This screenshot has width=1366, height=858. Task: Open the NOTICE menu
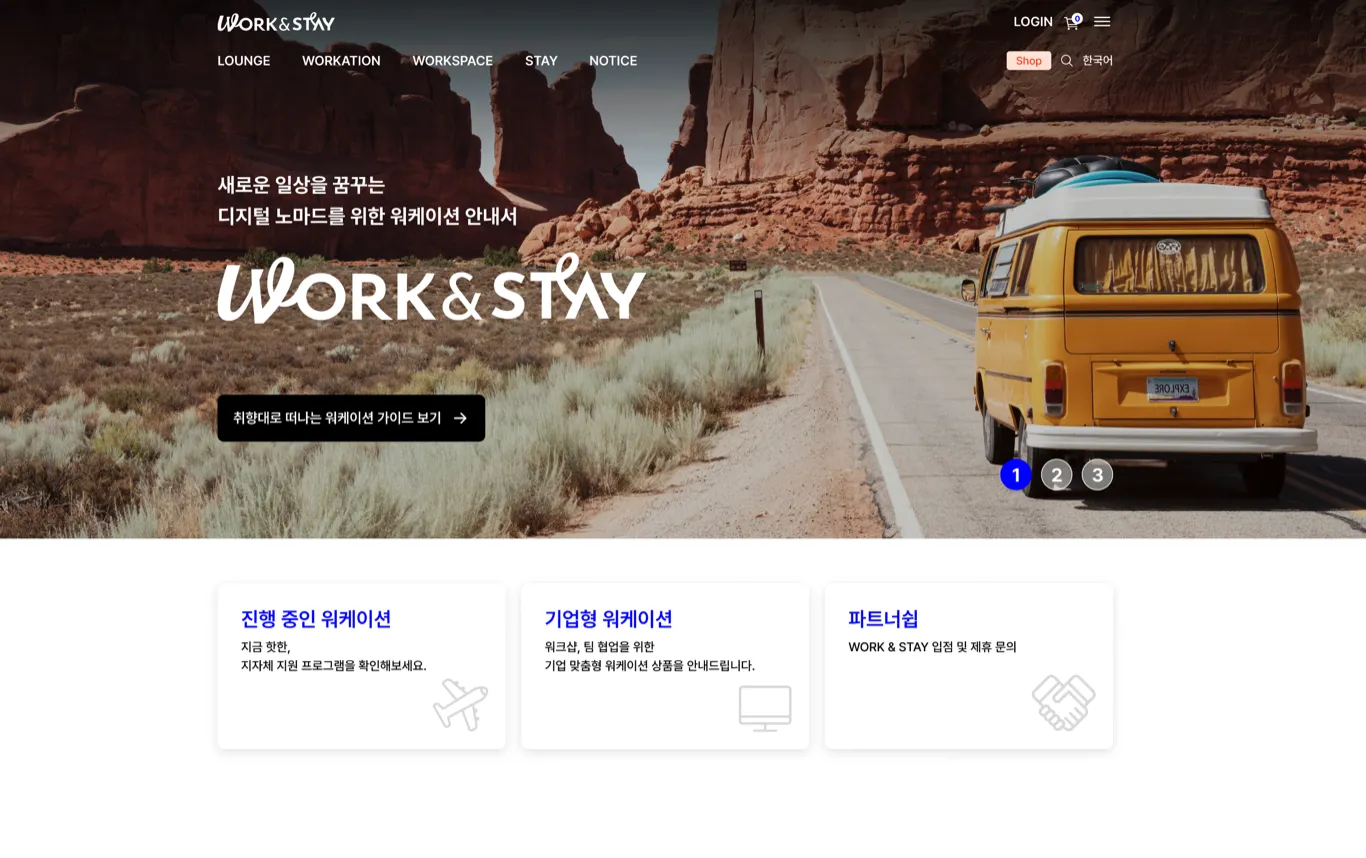click(613, 61)
